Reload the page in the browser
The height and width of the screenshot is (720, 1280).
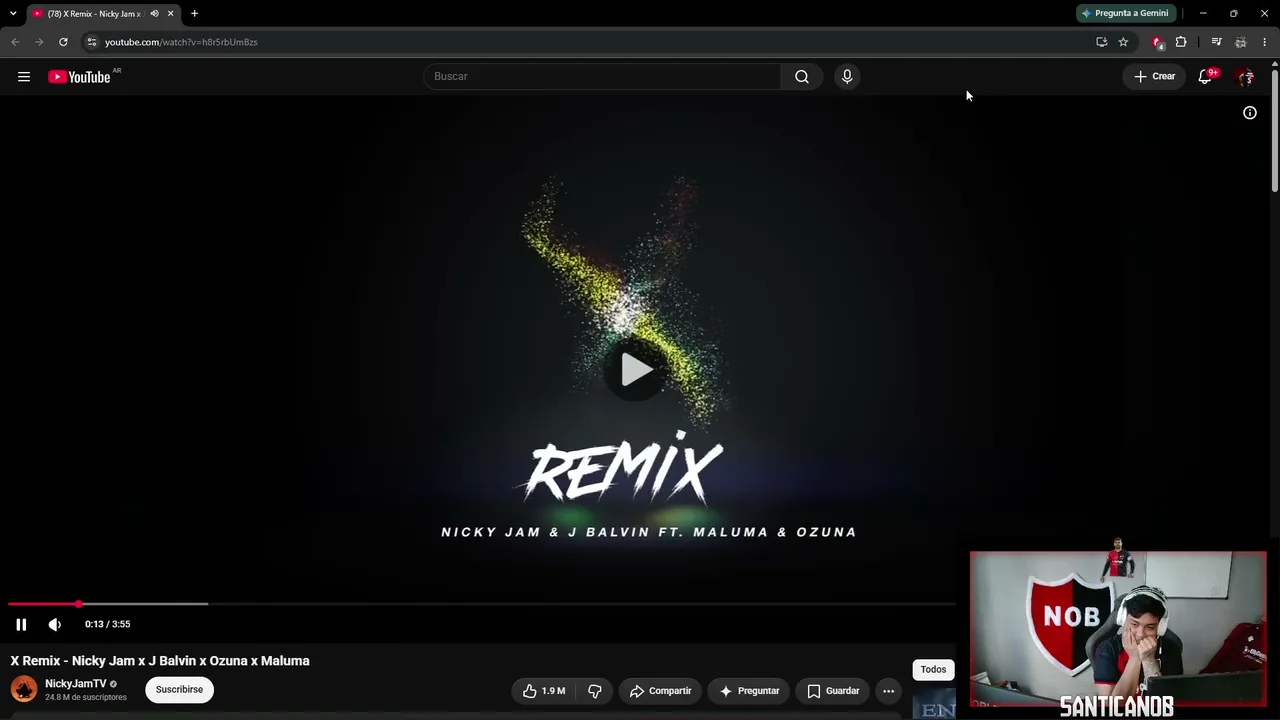(63, 42)
